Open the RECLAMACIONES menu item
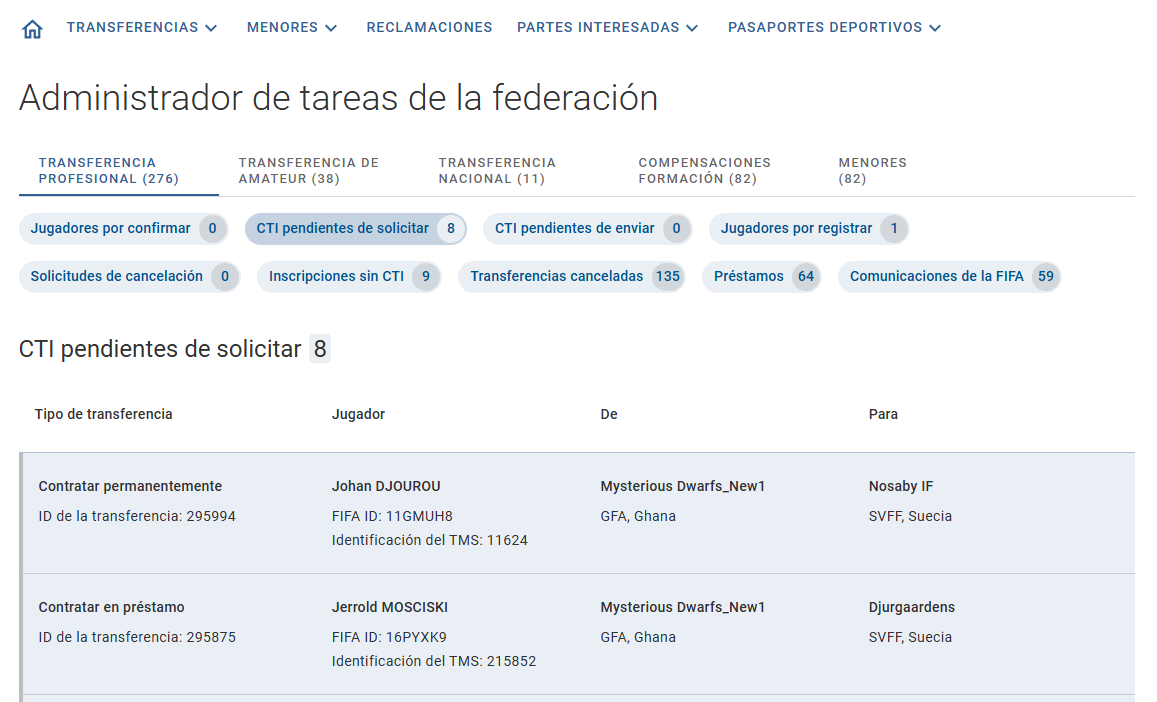The height and width of the screenshot is (702, 1157). coord(429,27)
